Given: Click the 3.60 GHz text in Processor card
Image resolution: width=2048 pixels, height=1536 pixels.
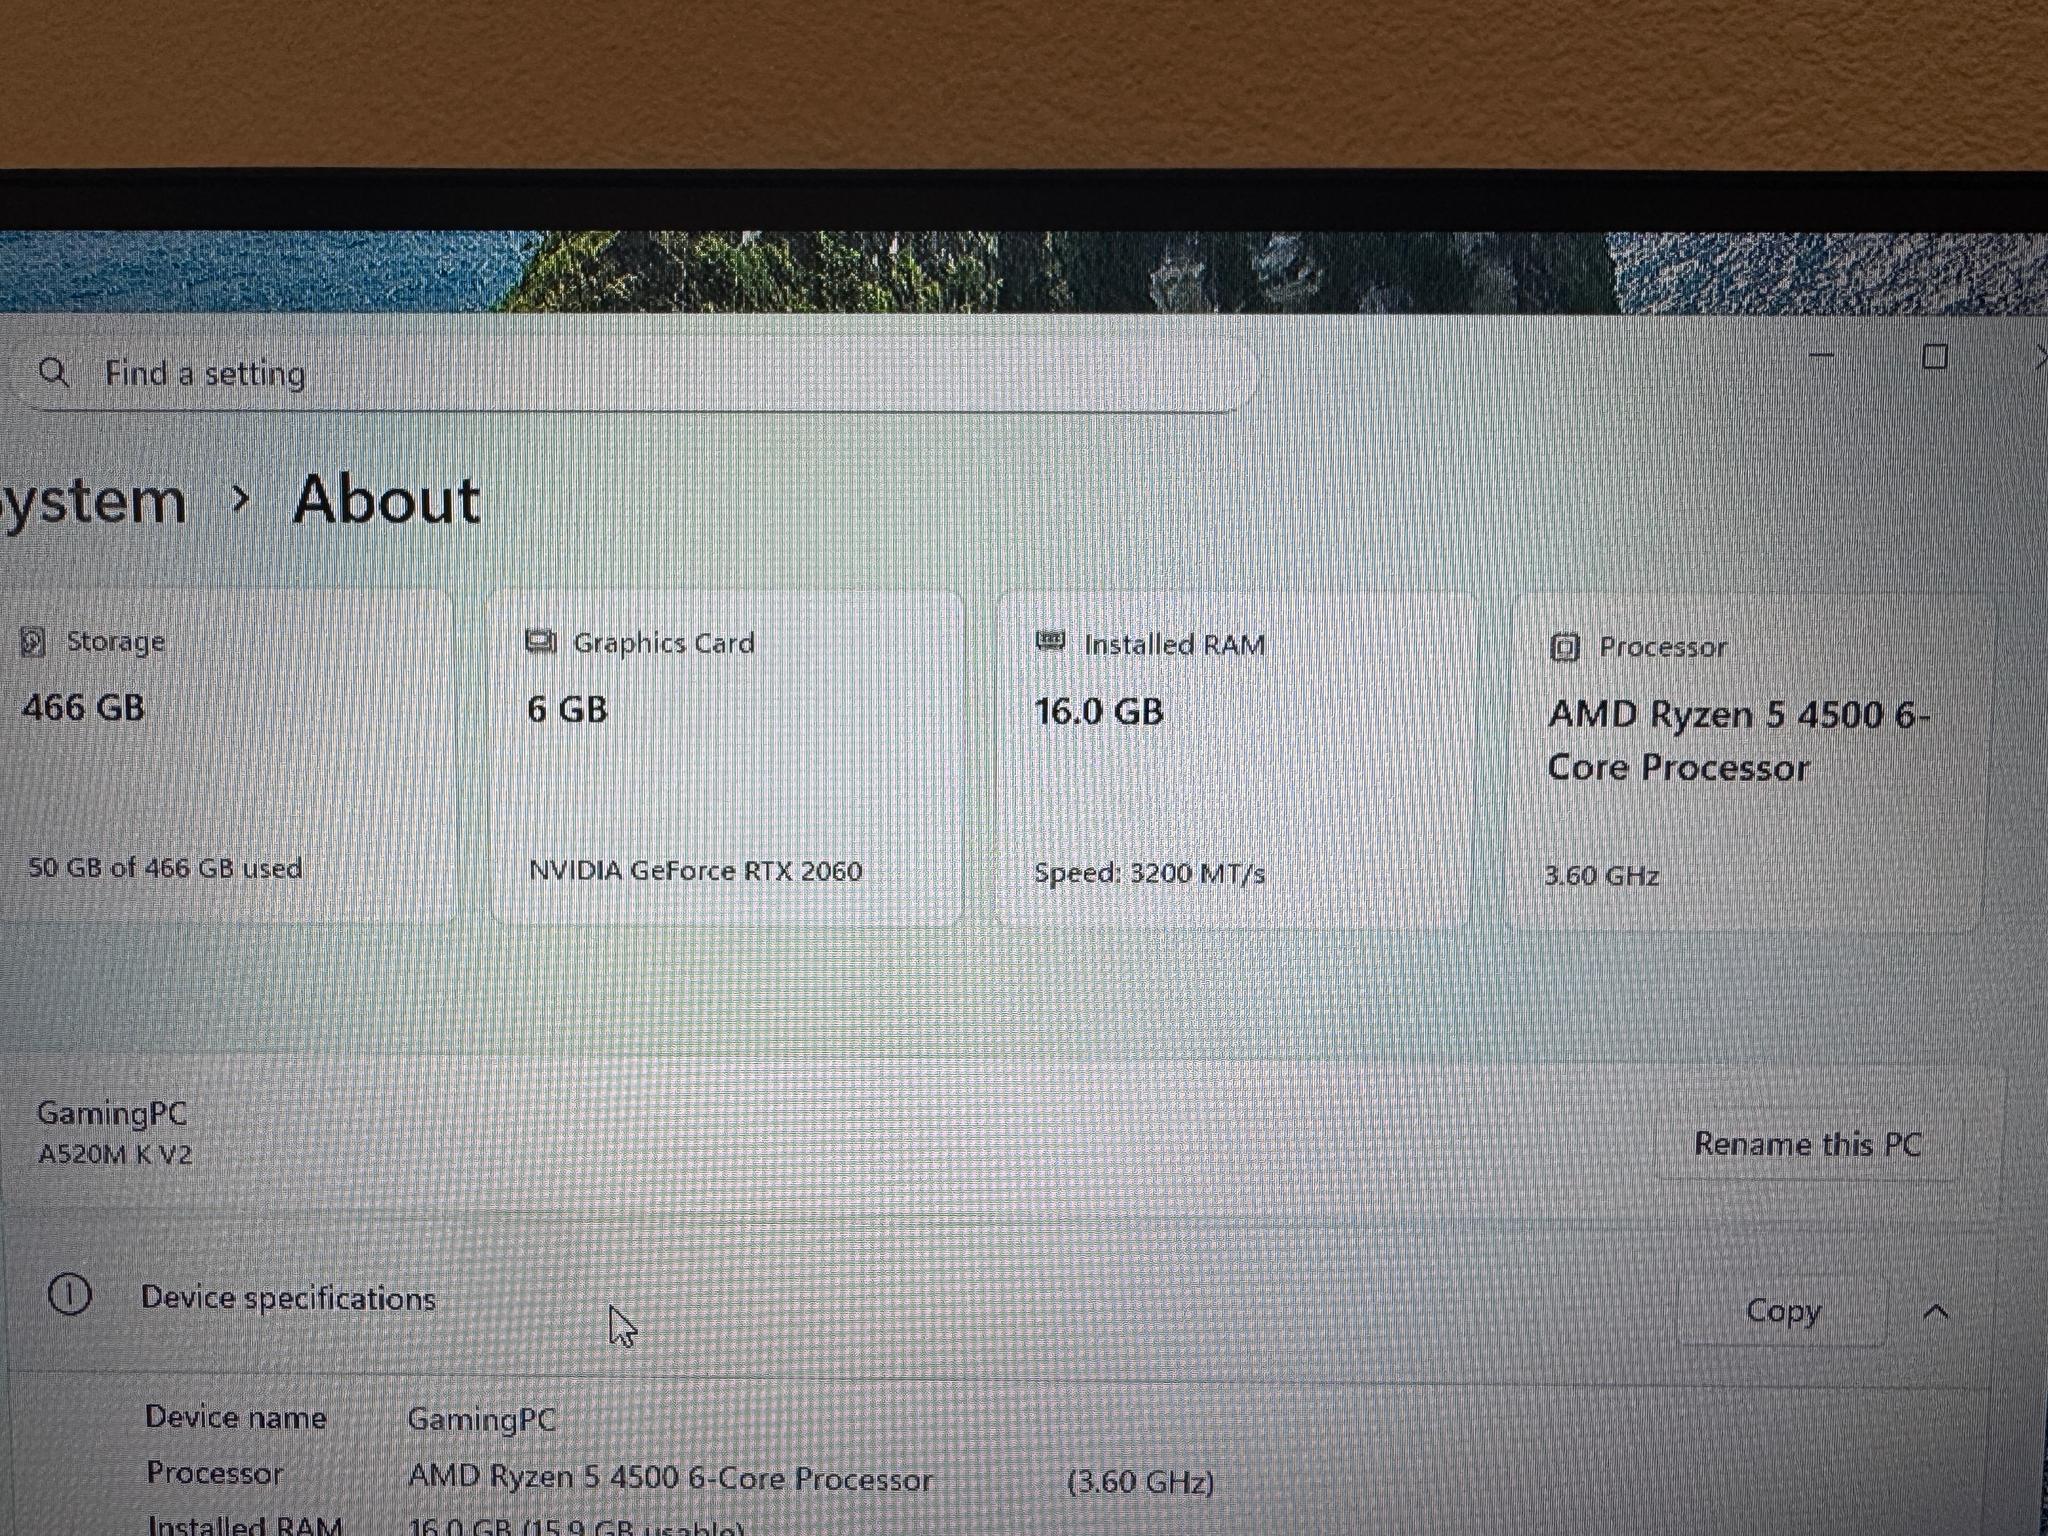Looking at the screenshot, I should coord(1602,876).
